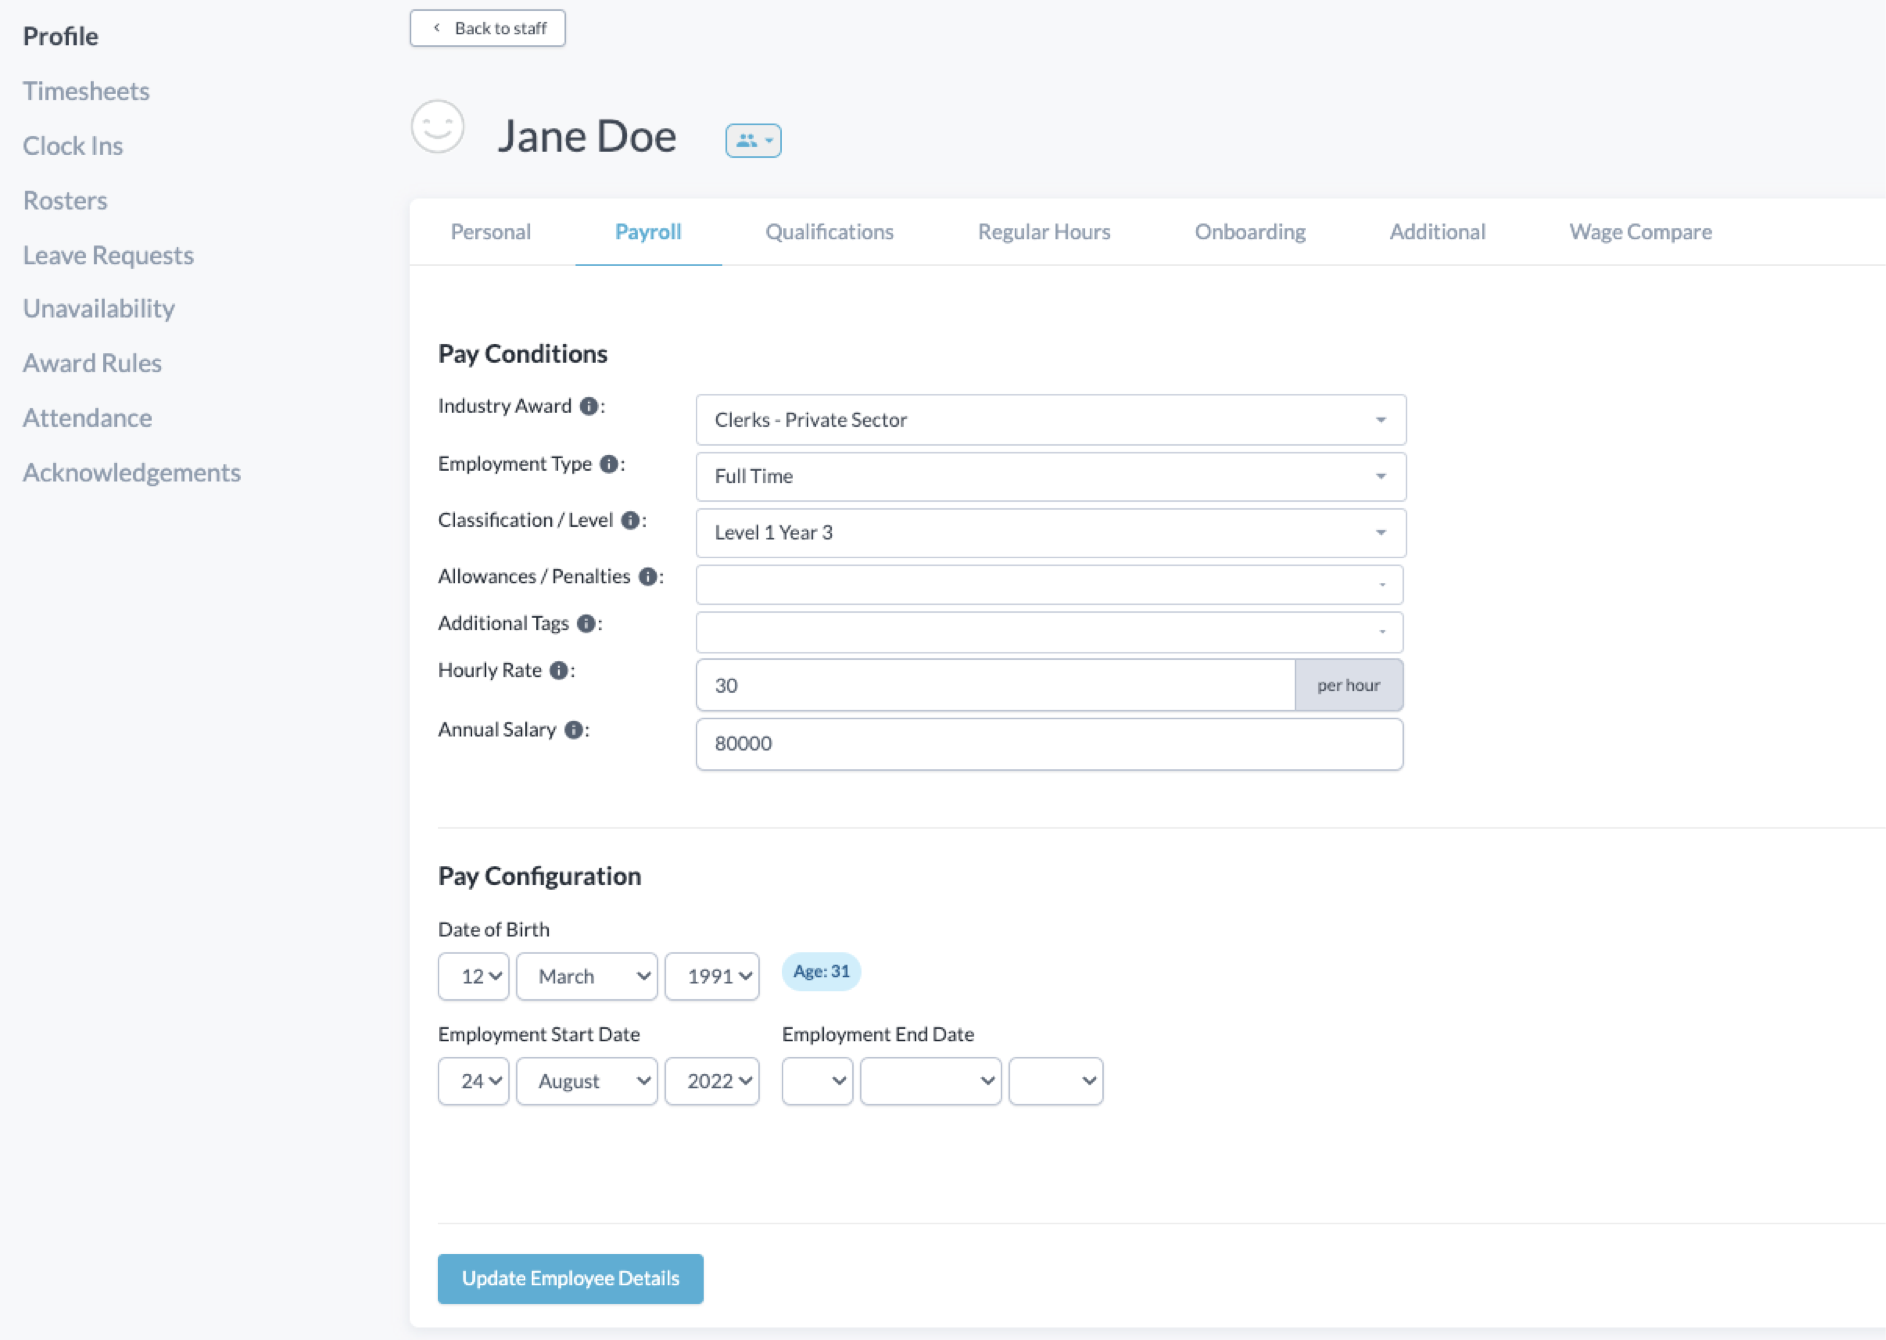The width and height of the screenshot is (1886, 1340).
Task: Open the employment start year dropdown
Action: click(712, 1081)
